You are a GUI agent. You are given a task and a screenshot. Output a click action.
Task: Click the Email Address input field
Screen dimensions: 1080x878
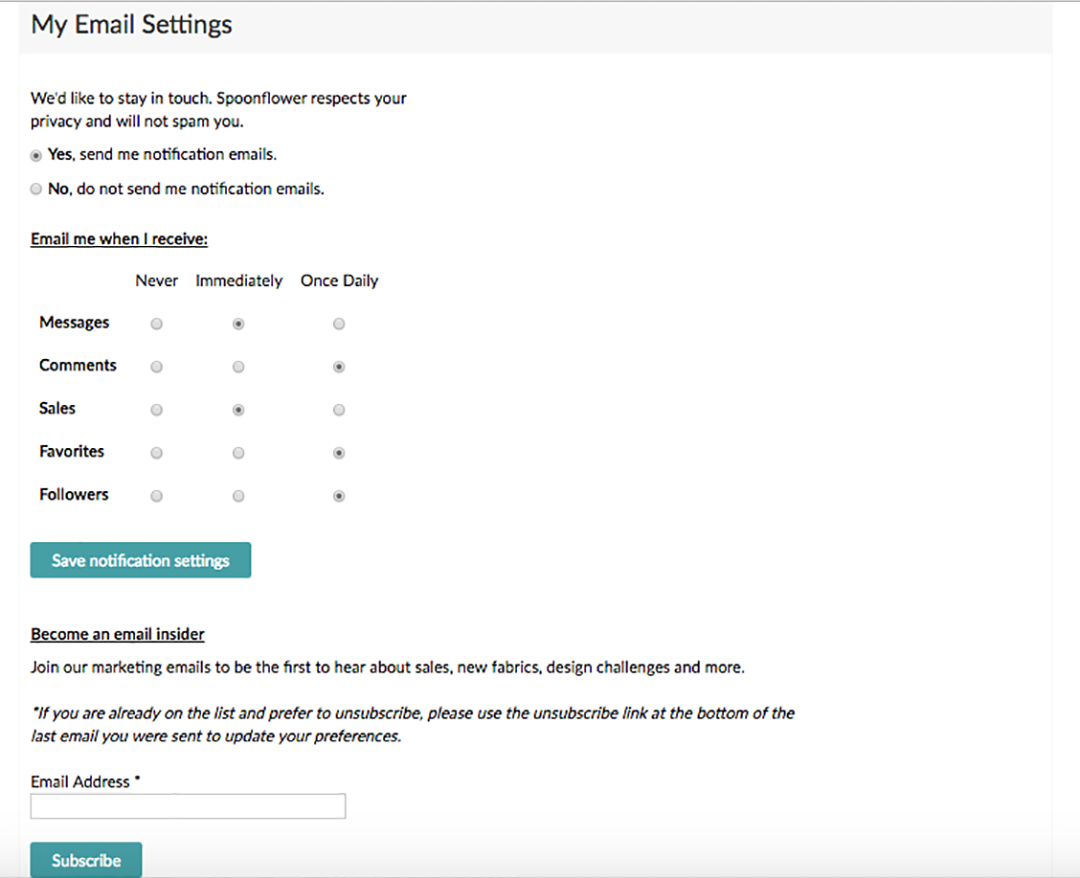tap(188, 806)
